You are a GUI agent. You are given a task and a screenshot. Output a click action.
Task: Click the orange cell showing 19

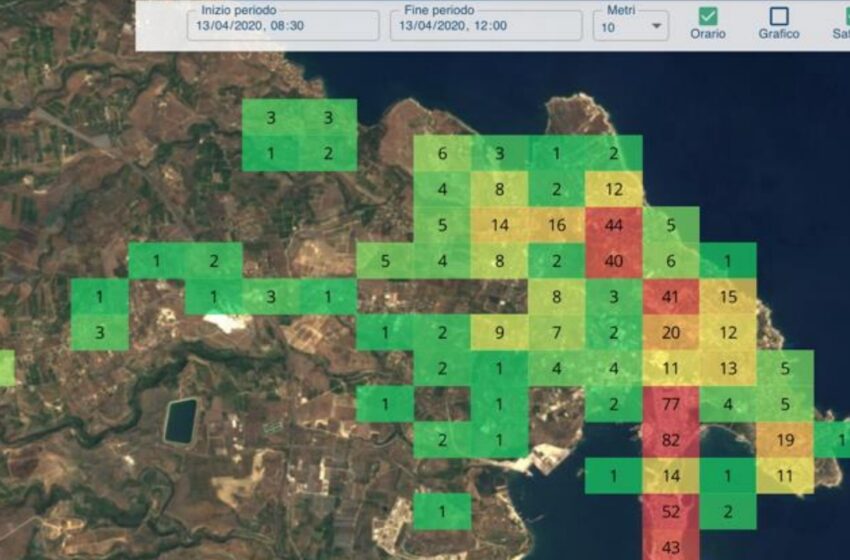[785, 440]
